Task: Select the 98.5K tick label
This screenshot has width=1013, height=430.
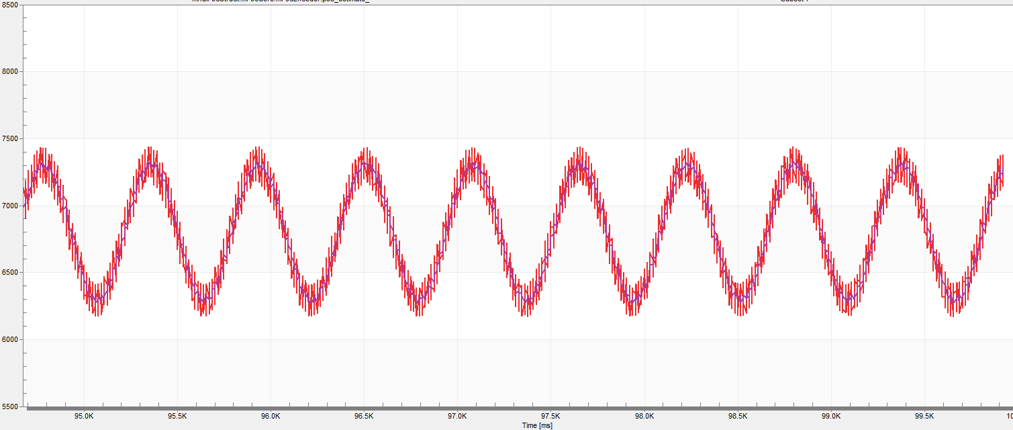Action: pos(738,416)
